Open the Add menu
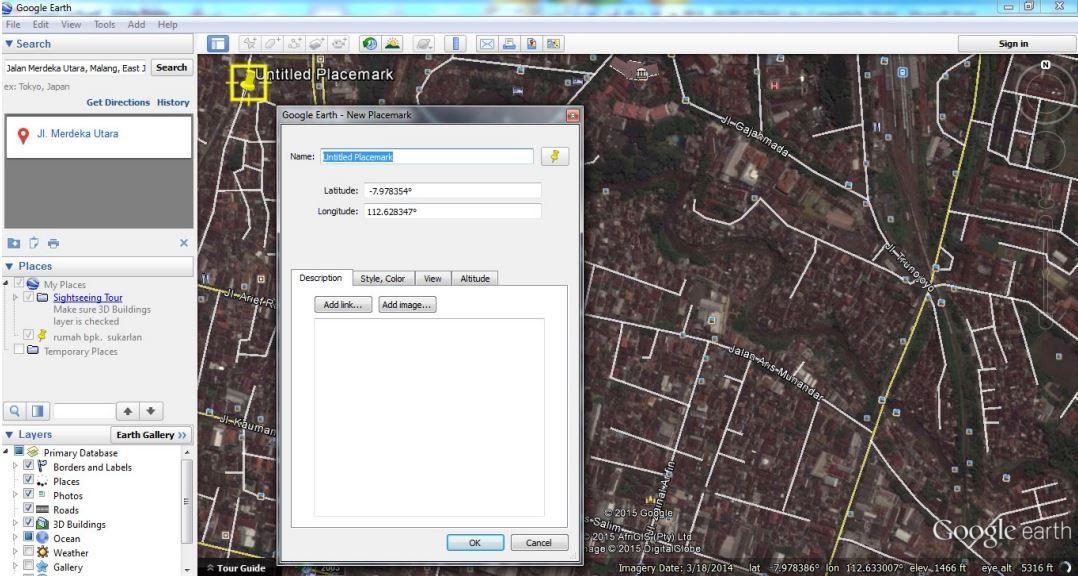This screenshot has height=576, width=1078. [136, 24]
